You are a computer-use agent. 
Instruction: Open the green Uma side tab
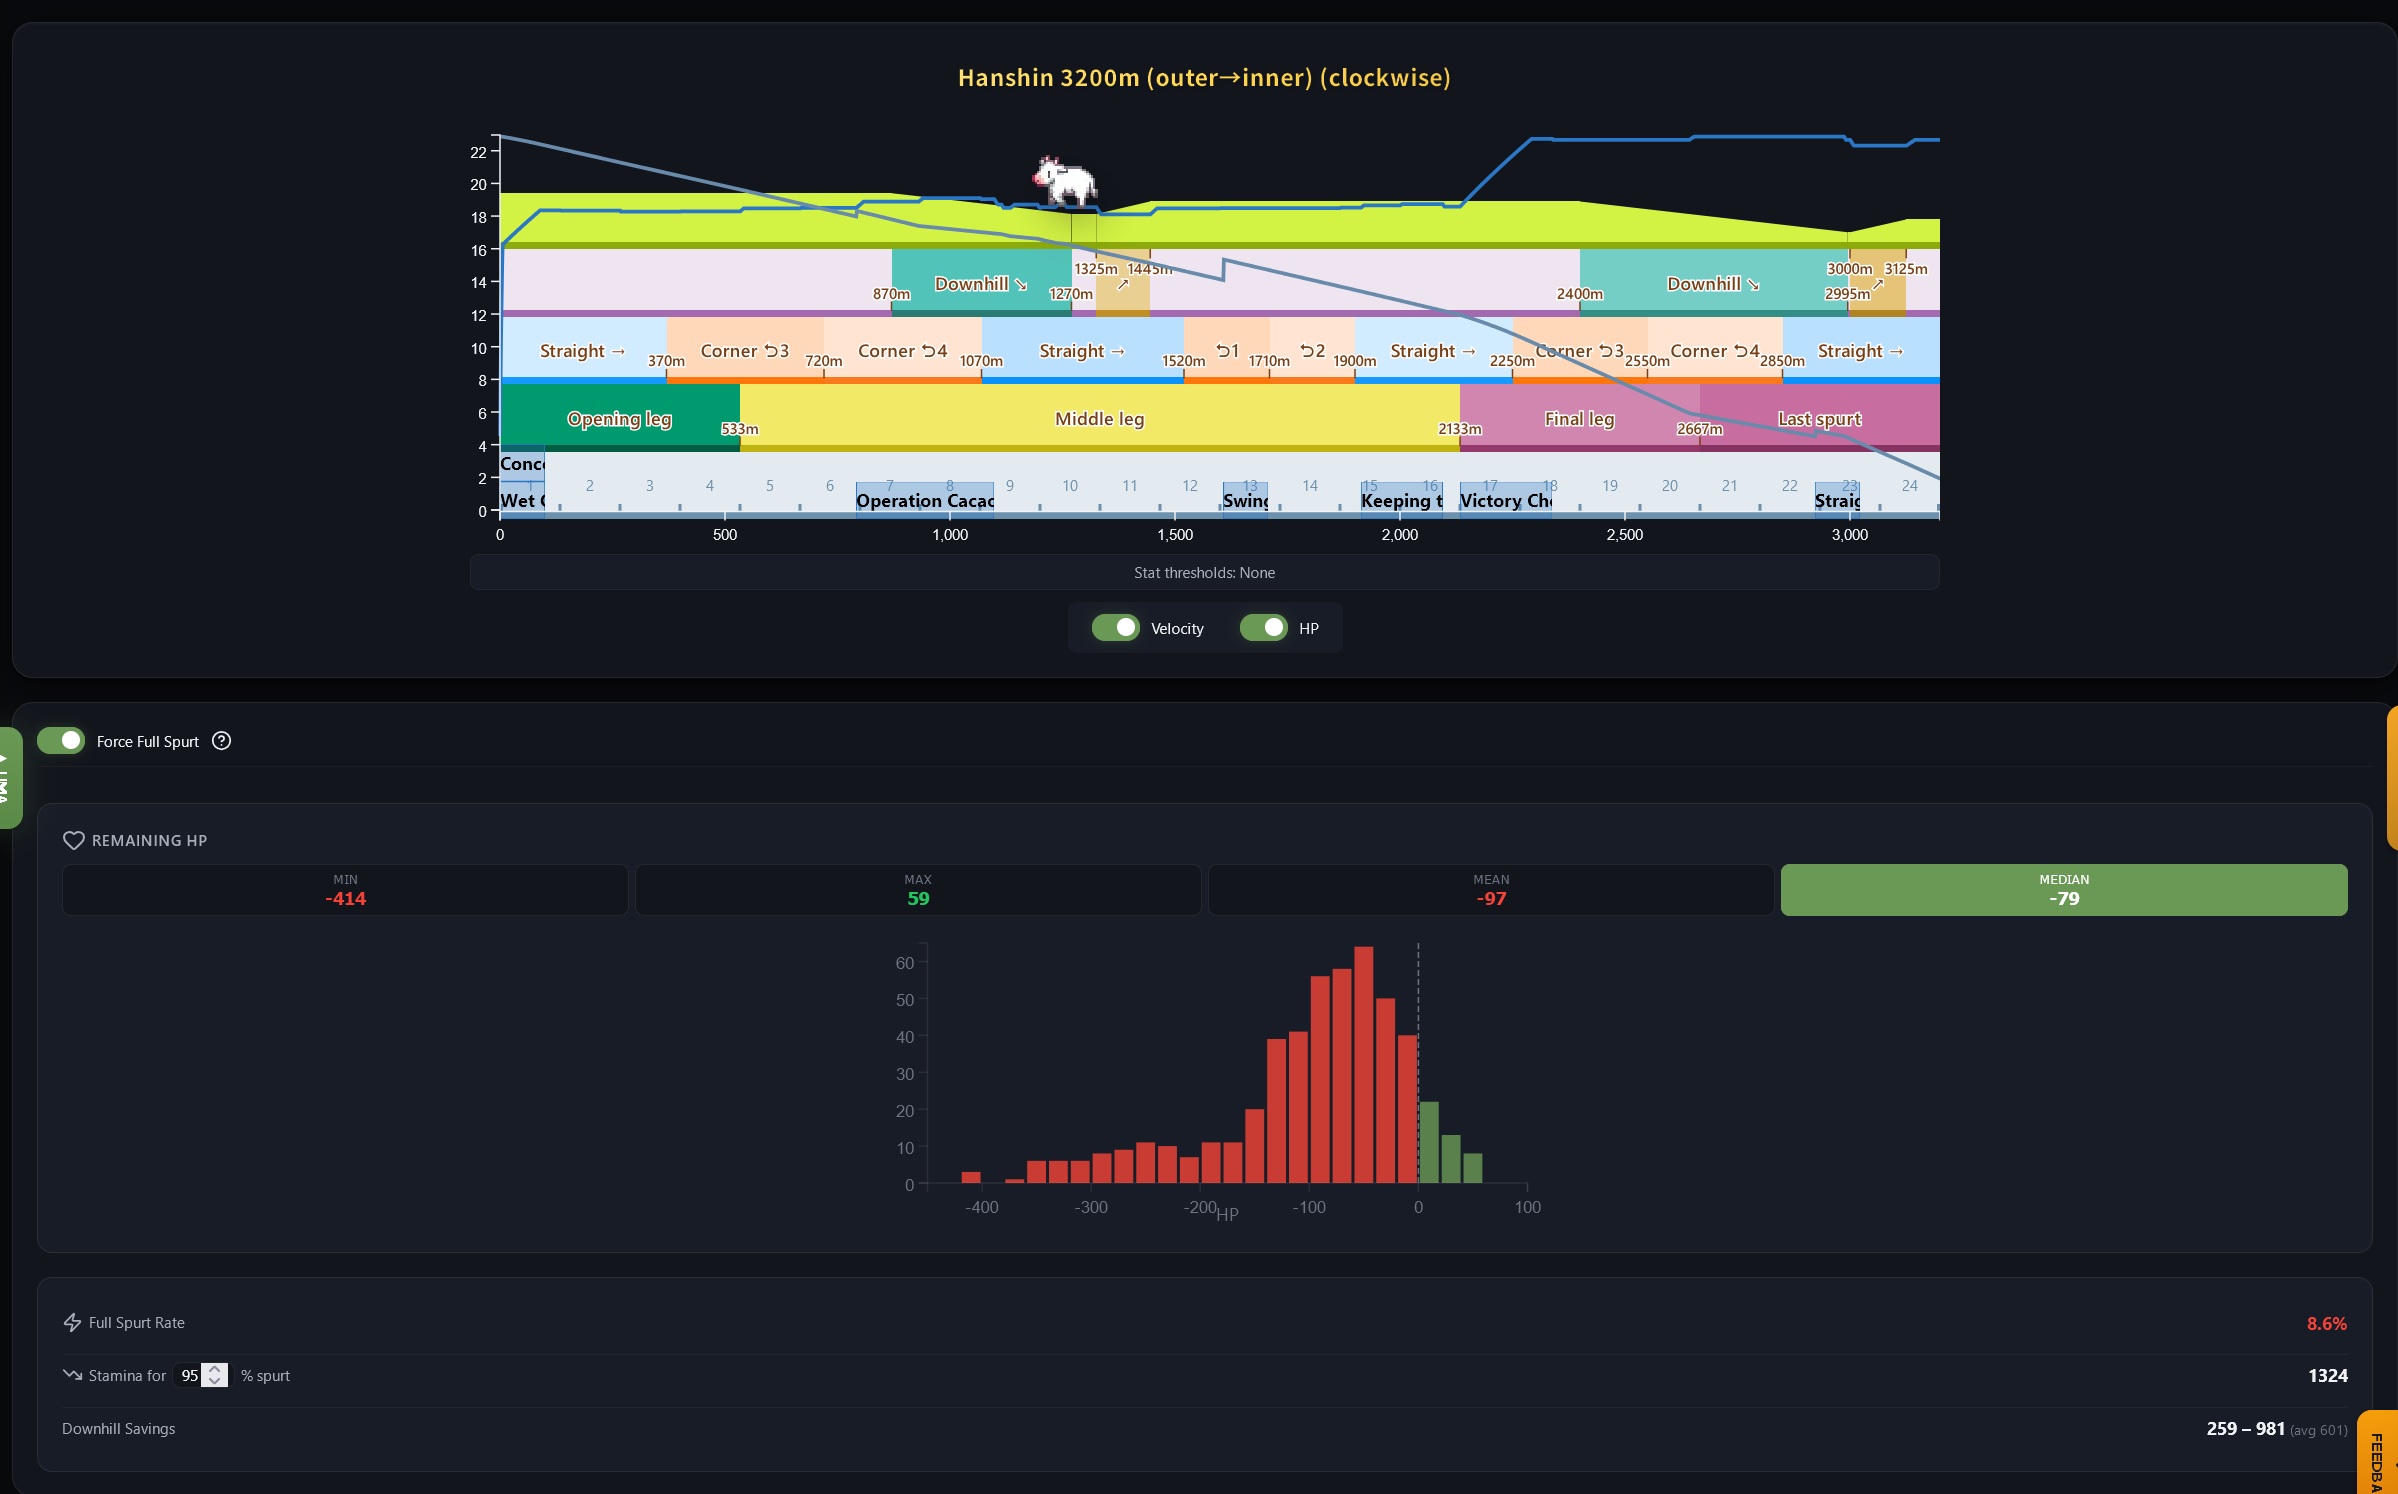pos(8,778)
